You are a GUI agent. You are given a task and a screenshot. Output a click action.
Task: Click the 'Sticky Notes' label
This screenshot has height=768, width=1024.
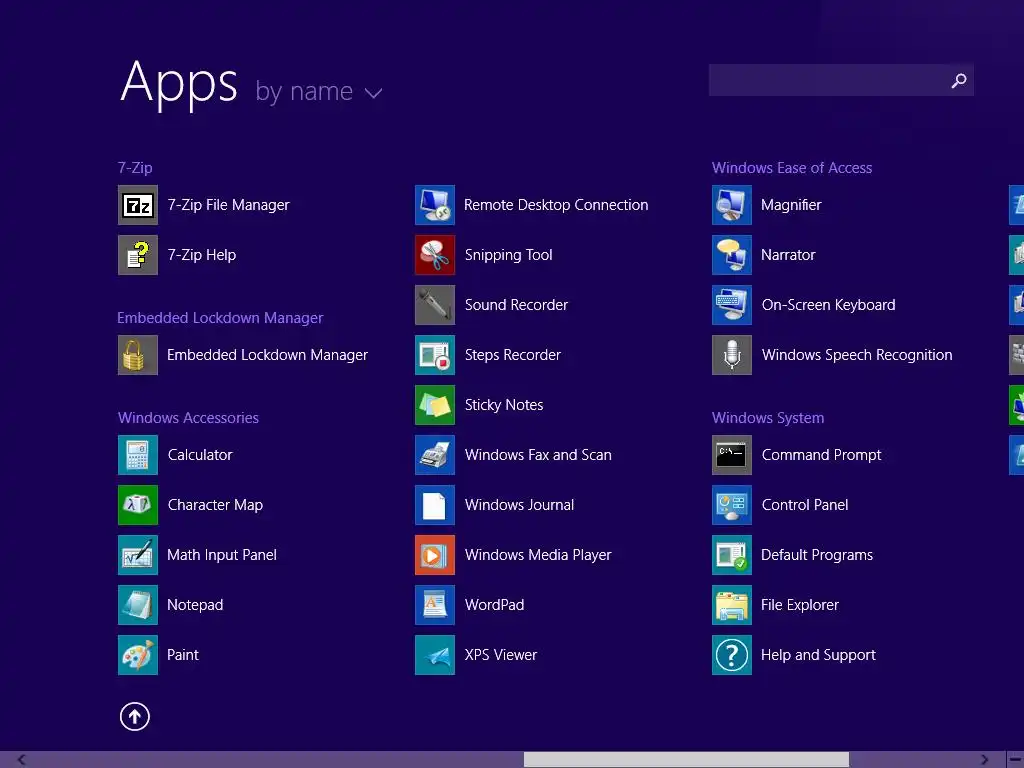504,405
